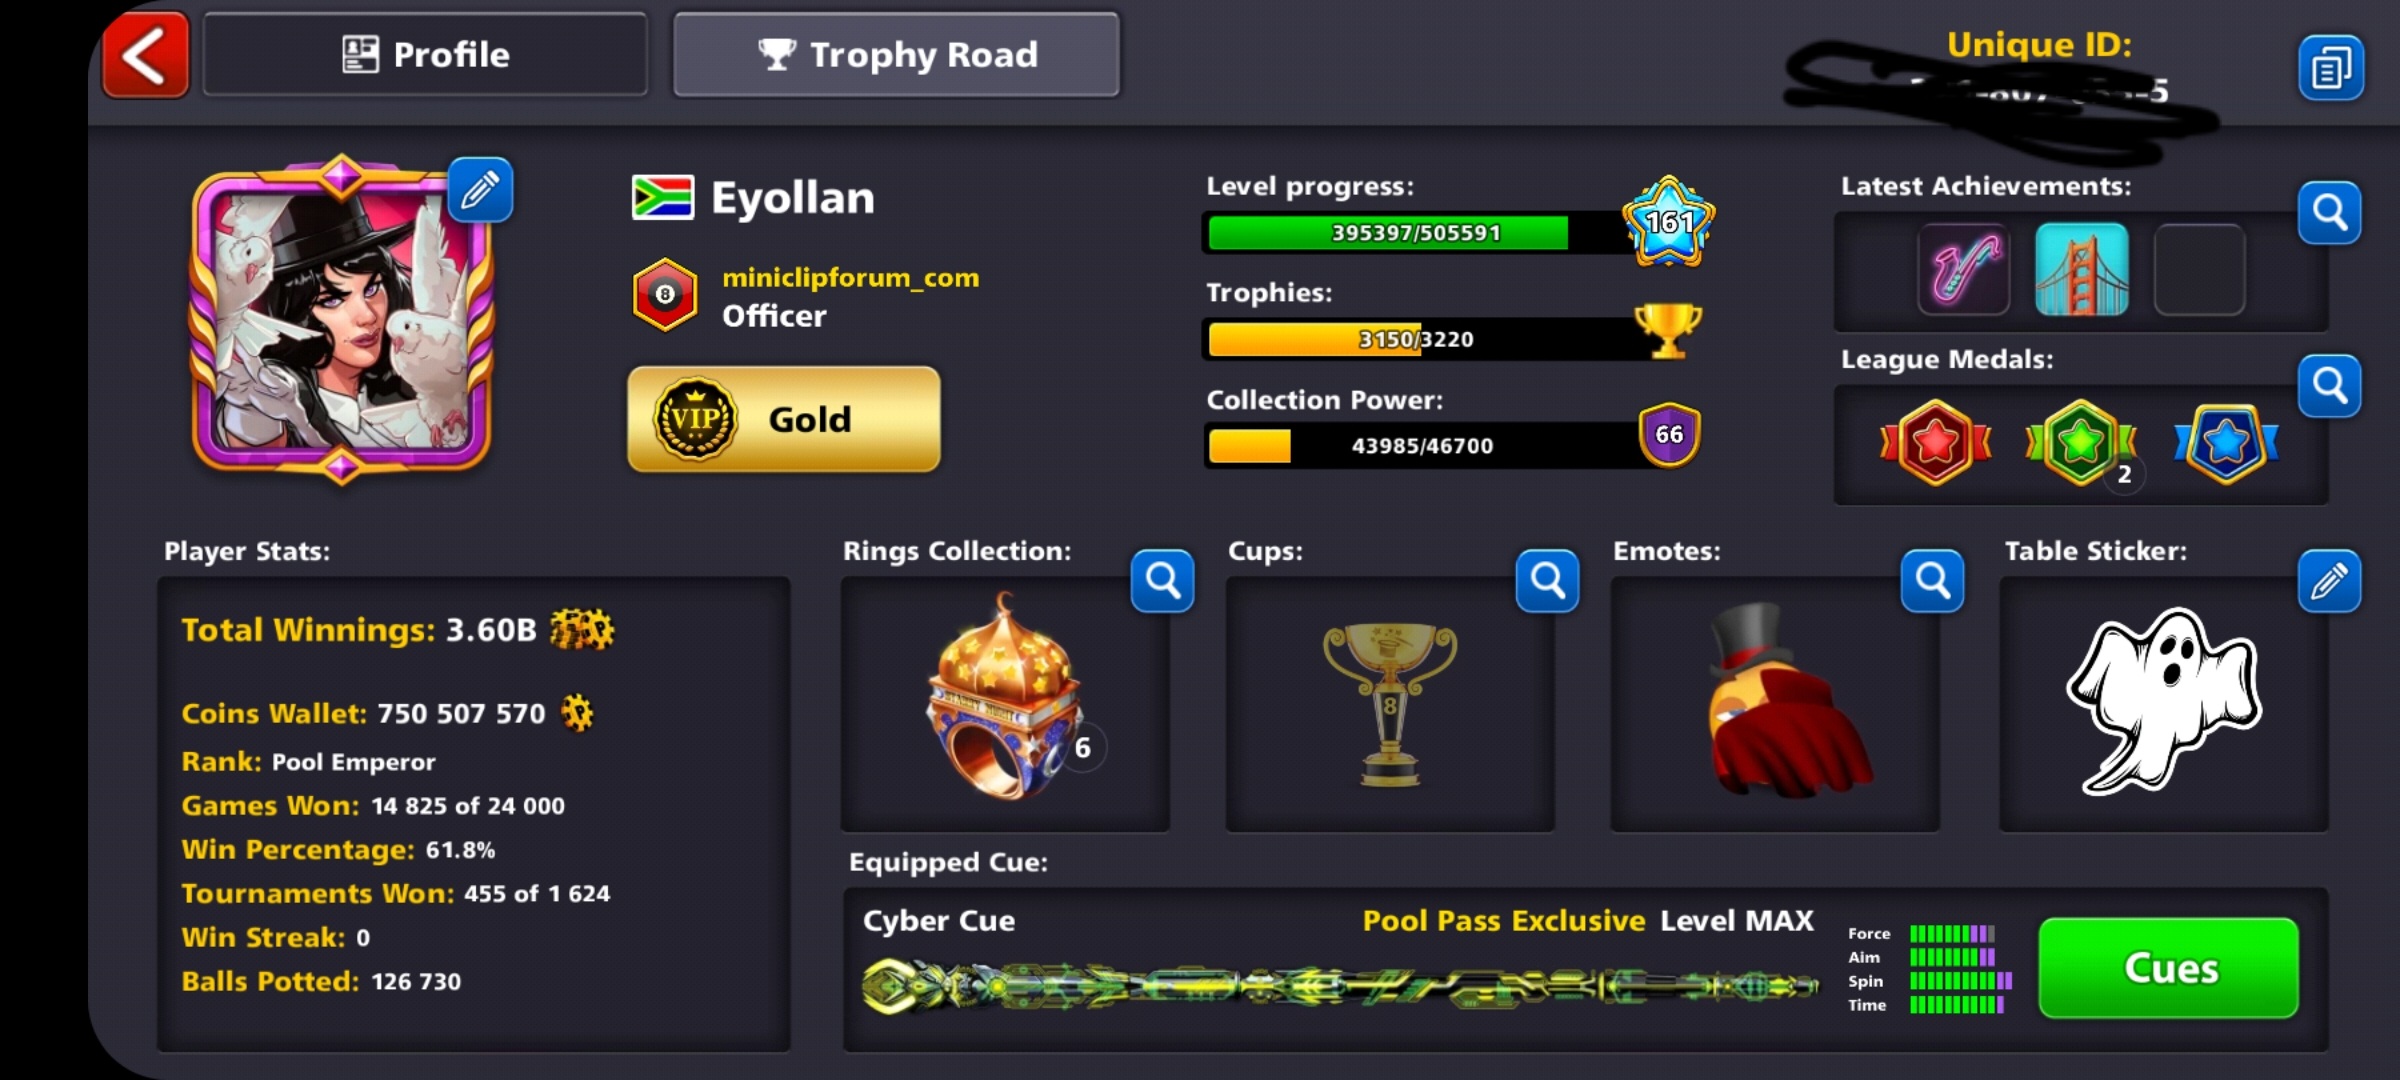Select the saxophone achievement badge
The image size is (2400, 1080).
[1965, 270]
